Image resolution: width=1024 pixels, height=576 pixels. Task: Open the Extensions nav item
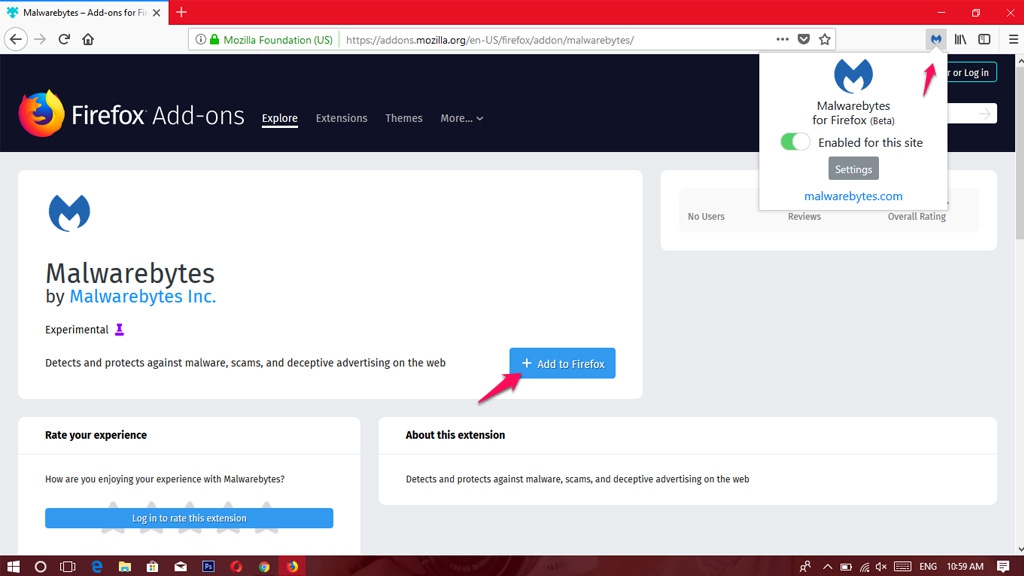[342, 118]
